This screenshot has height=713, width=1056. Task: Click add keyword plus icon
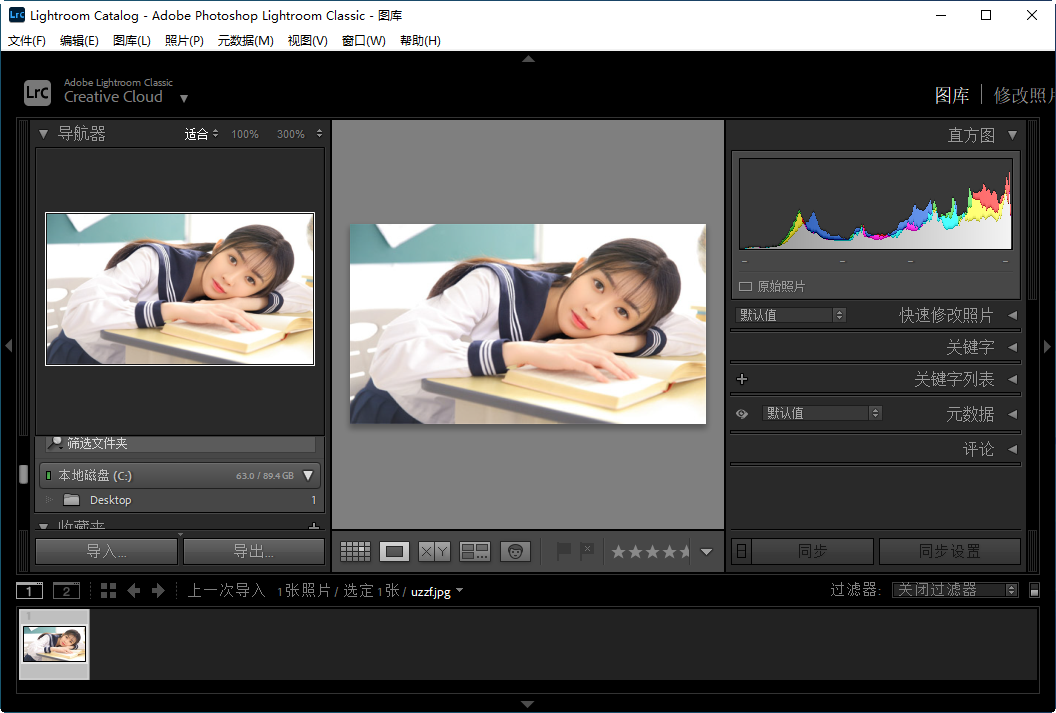[741, 379]
